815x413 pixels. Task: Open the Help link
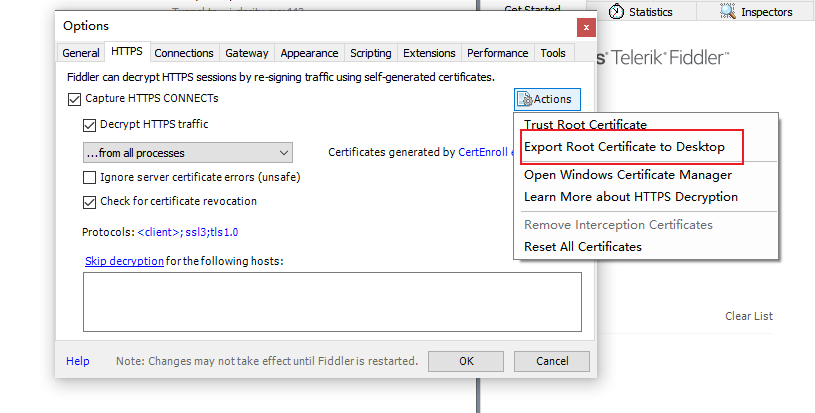pos(77,361)
